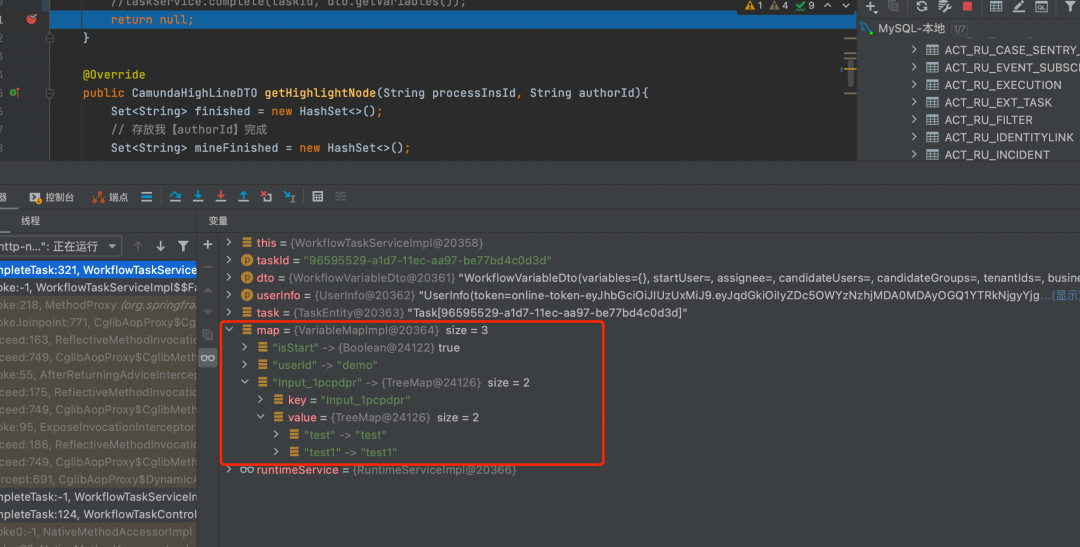
Task: Expand the dto variable node
Action: click(x=229, y=278)
